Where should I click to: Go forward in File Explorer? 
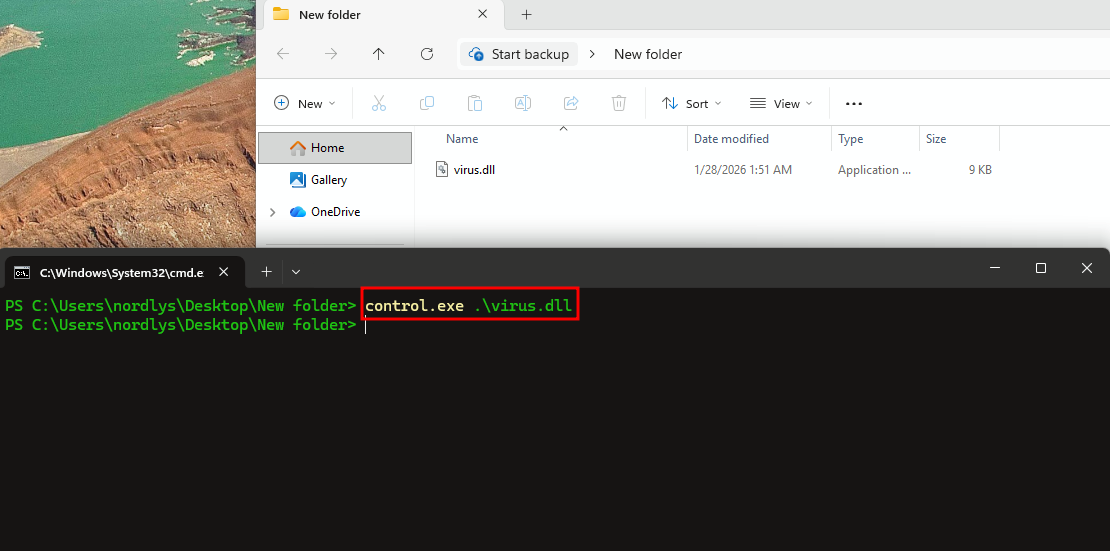[x=331, y=54]
